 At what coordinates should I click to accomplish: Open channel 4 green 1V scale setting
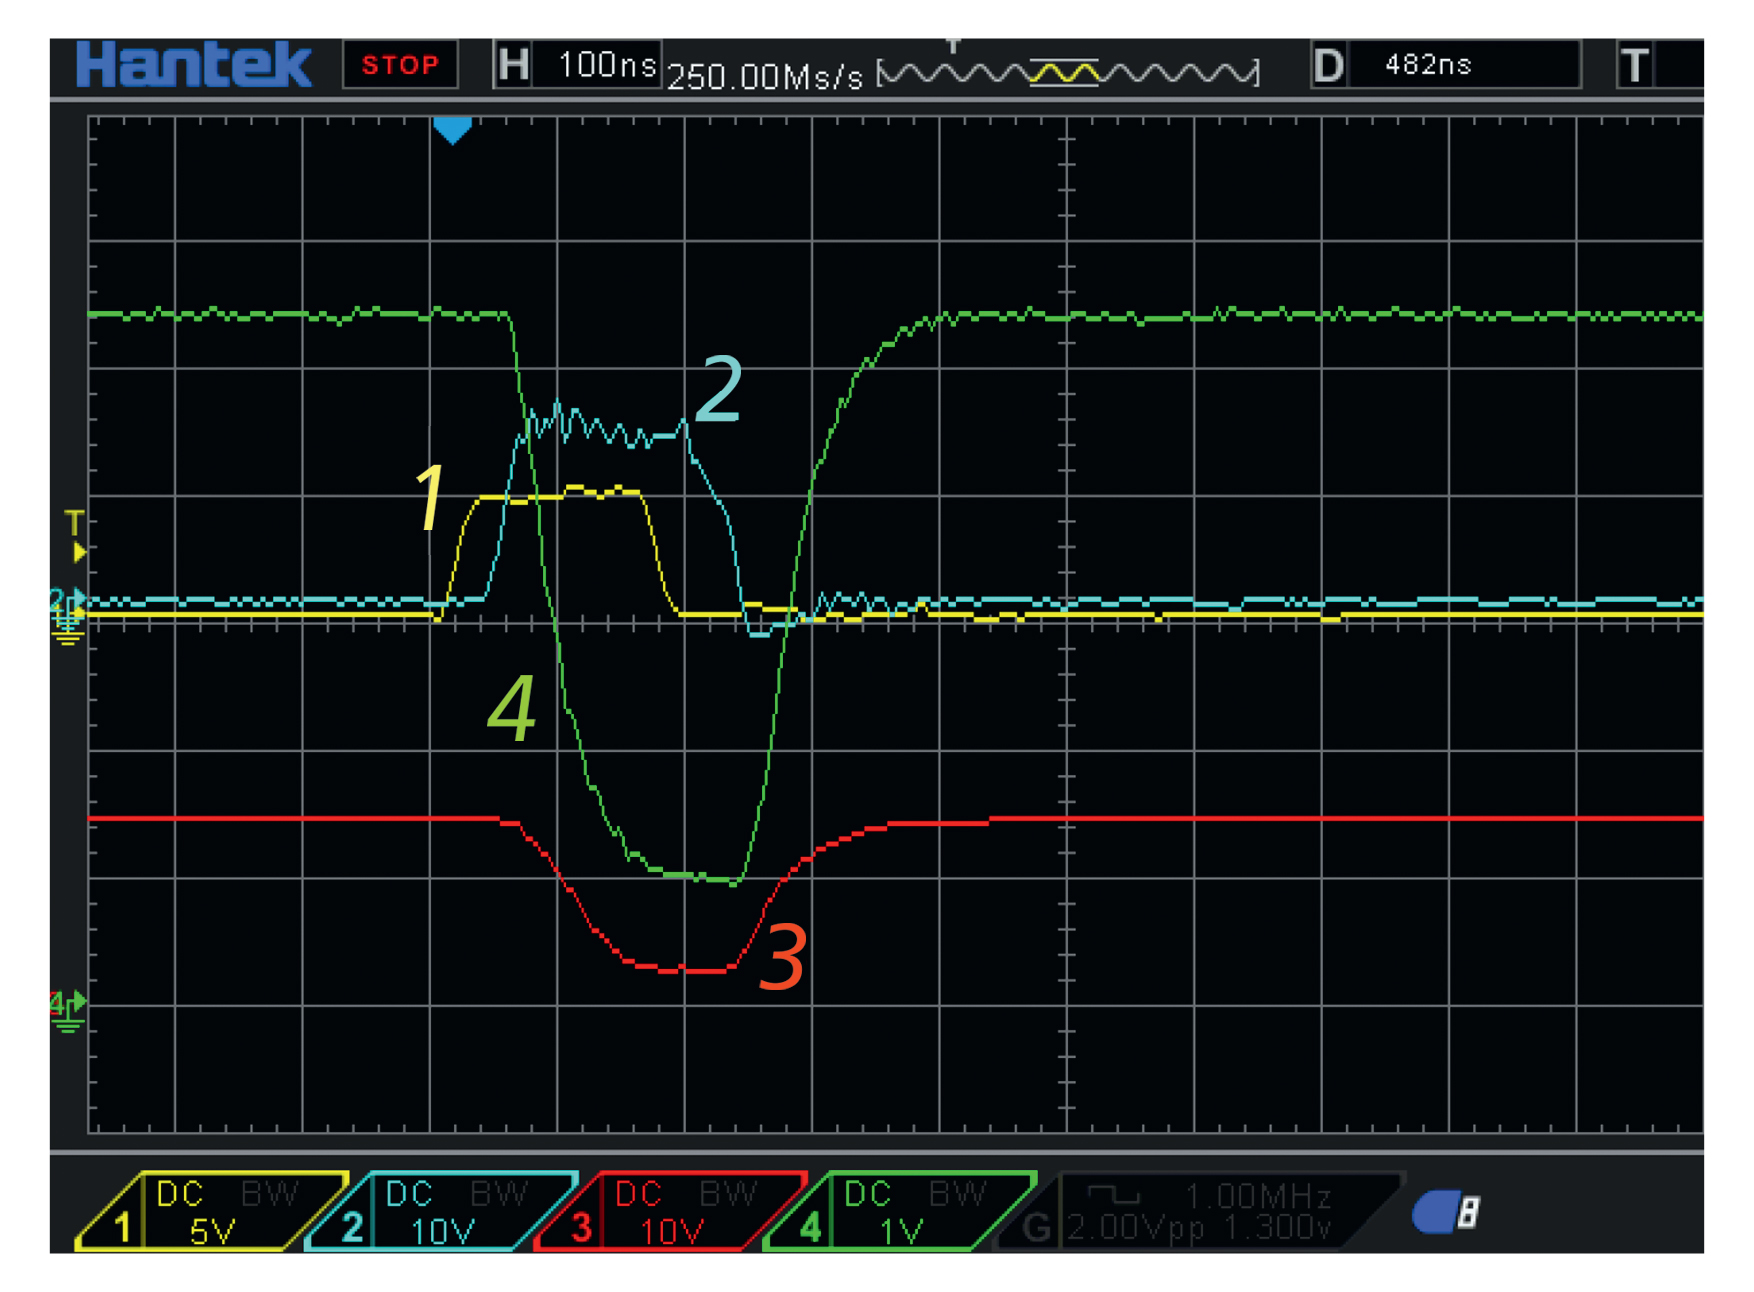(900, 1231)
